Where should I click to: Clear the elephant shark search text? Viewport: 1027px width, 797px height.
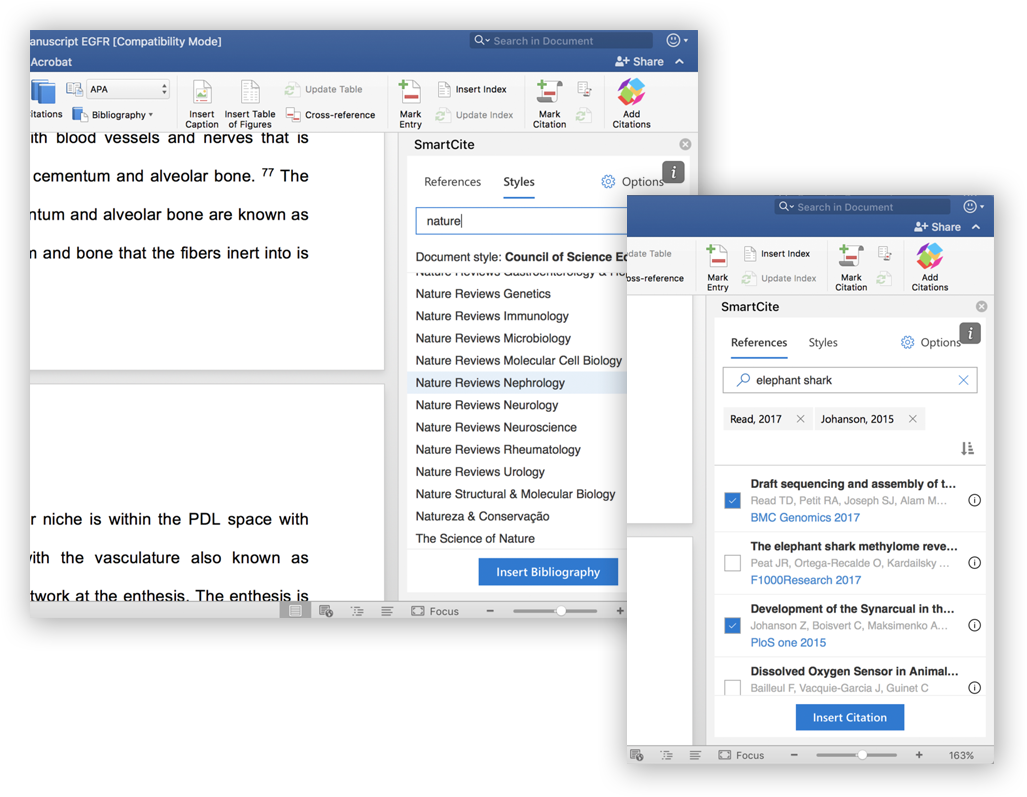pos(963,380)
